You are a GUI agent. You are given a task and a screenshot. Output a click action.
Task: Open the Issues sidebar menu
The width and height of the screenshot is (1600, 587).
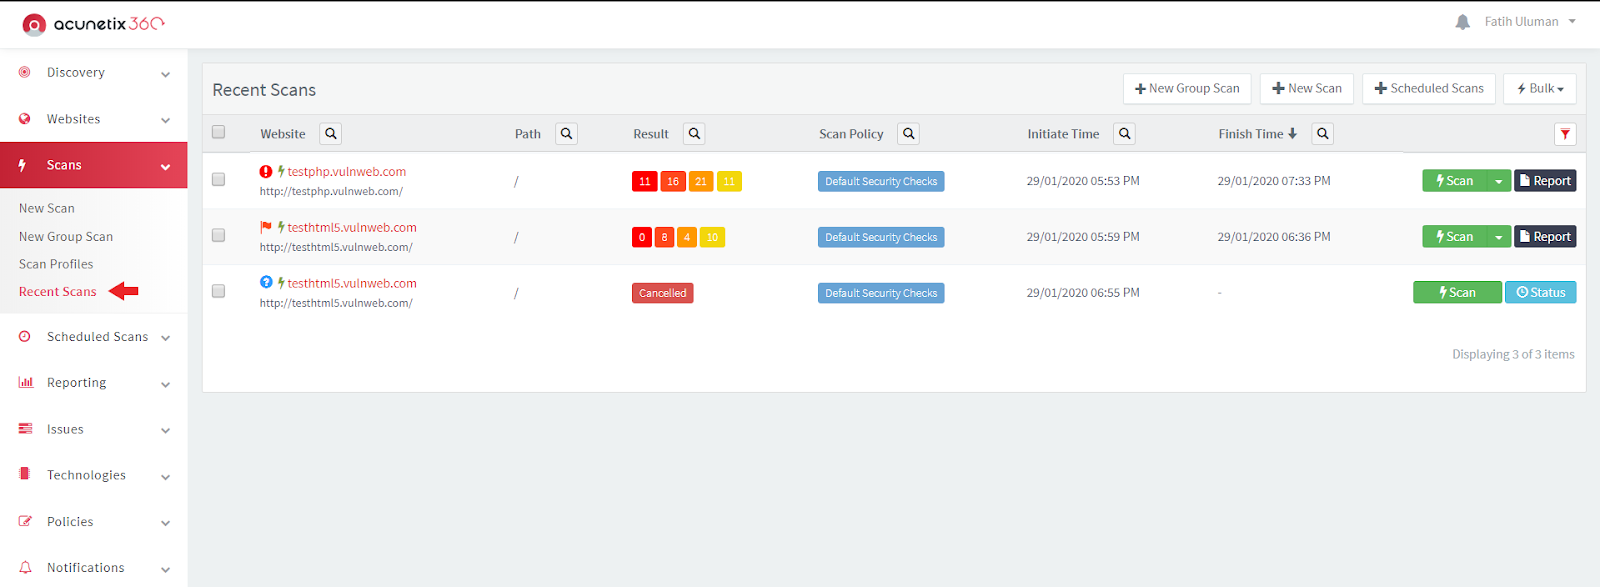[x=94, y=429]
